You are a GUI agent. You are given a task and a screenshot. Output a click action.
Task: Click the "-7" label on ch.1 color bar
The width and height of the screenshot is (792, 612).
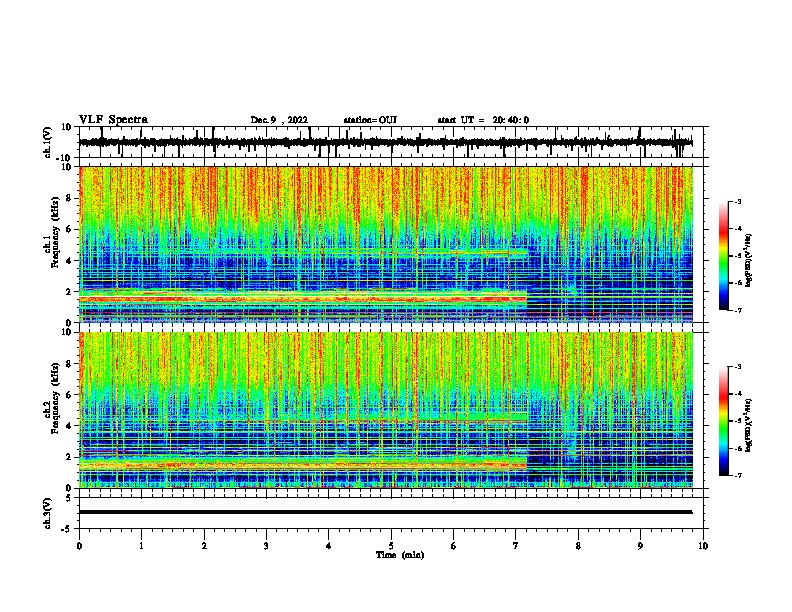738,310
